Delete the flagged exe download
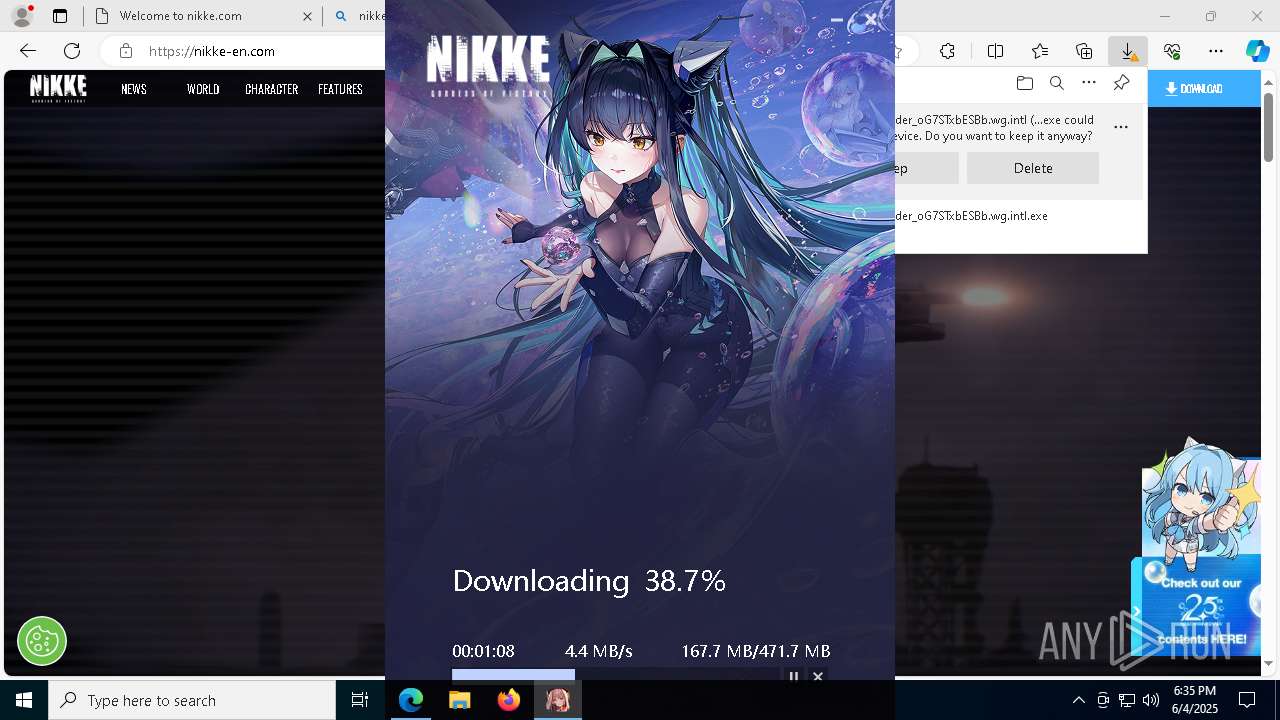This screenshot has width=1280, height=720. coord(1033,168)
